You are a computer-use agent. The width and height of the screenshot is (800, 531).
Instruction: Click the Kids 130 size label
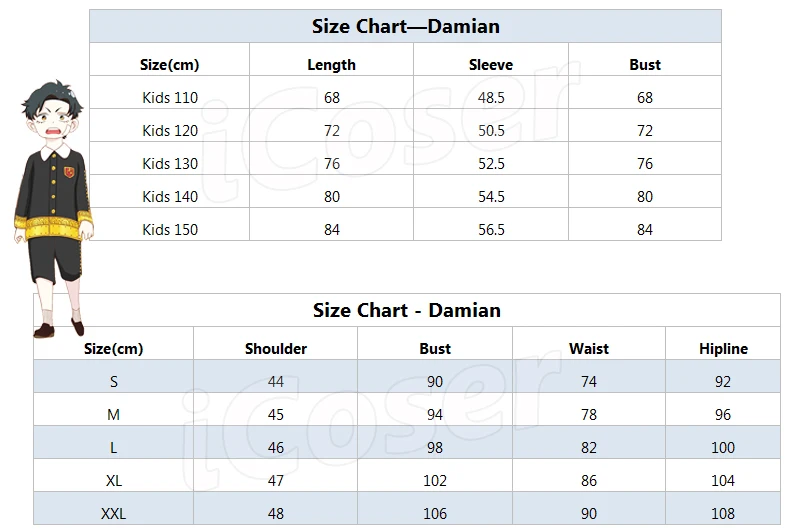coord(170,164)
